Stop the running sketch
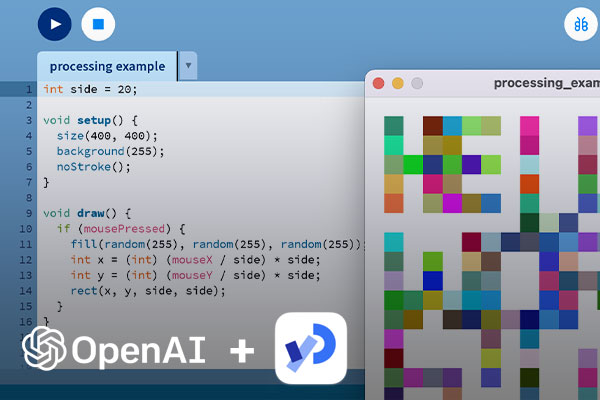This screenshot has height=400, width=600. (x=98, y=24)
